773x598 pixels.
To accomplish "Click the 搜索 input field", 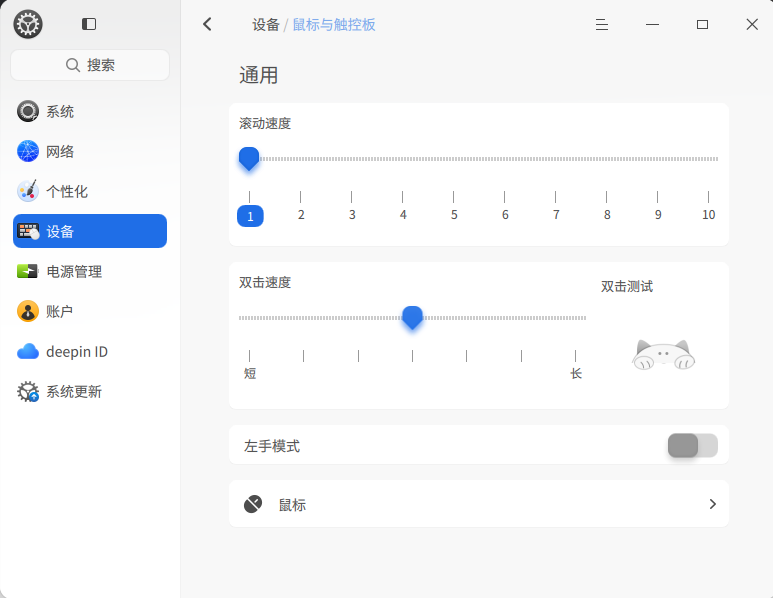I will point(90,65).
